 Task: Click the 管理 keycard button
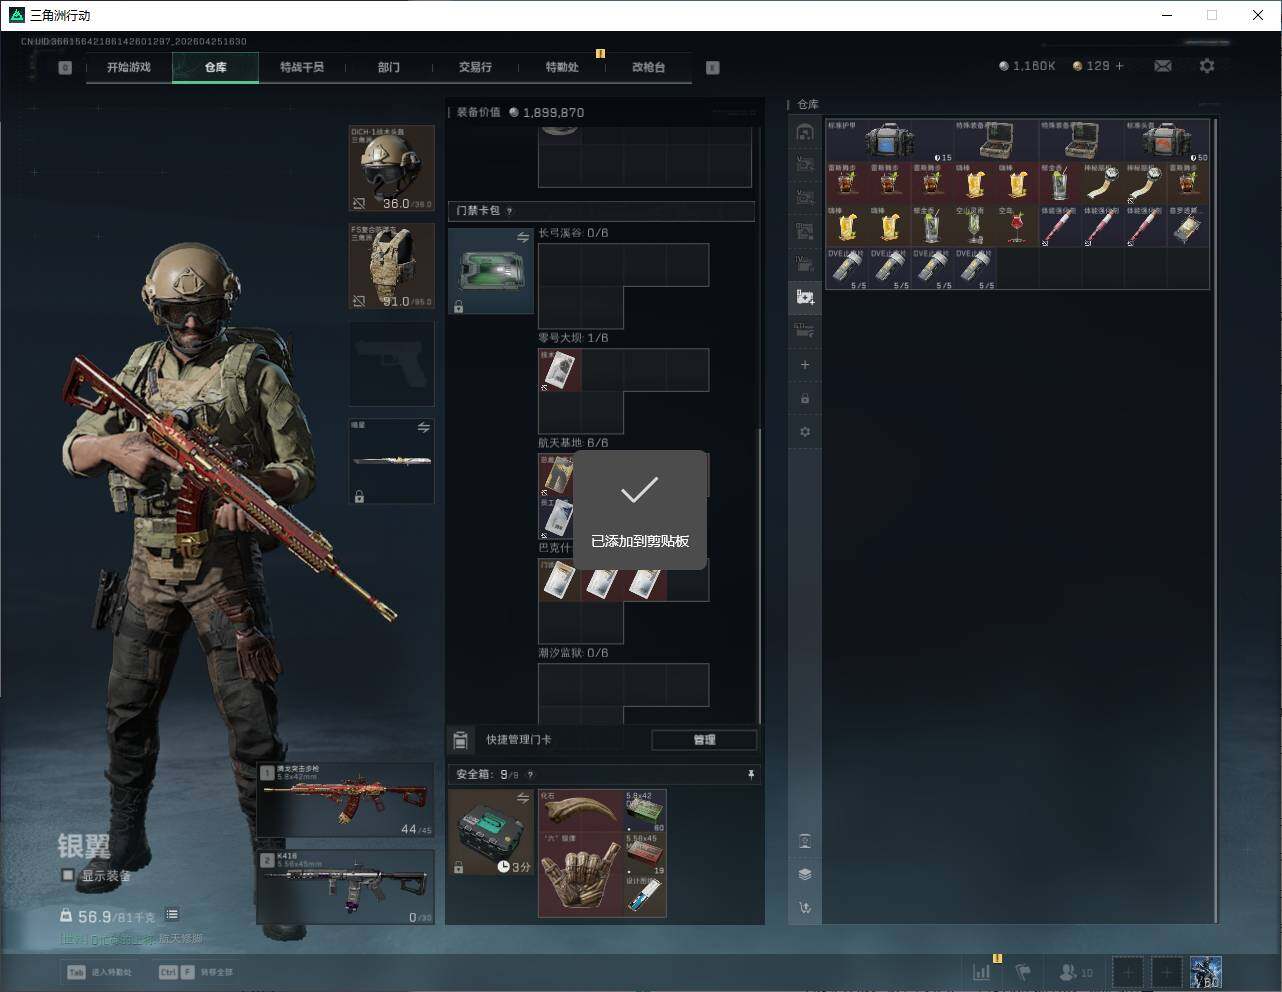click(704, 740)
